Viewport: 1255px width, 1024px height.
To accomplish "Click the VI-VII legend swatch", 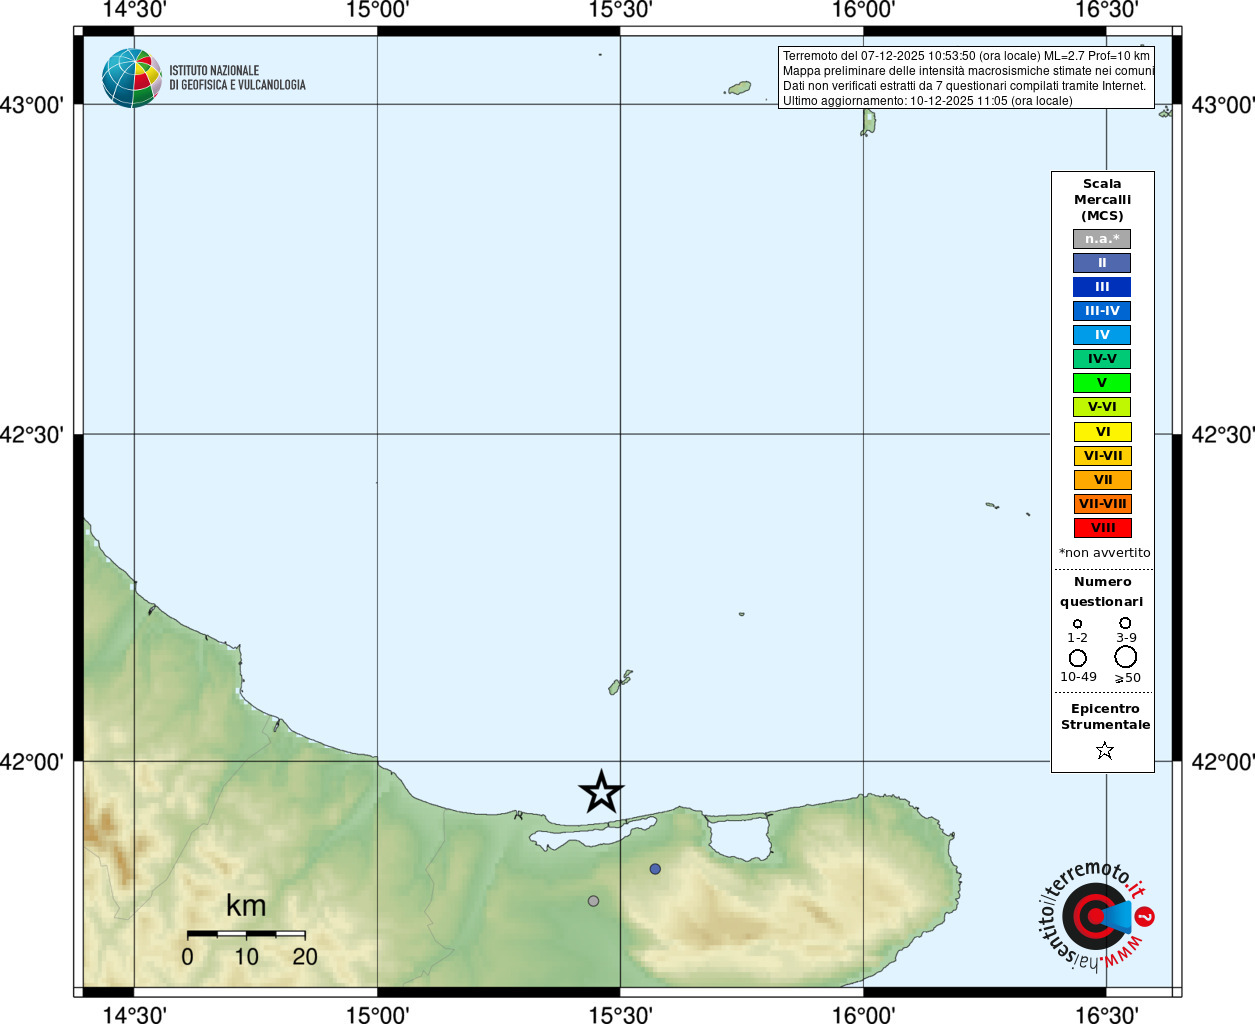I will [x=1102, y=456].
